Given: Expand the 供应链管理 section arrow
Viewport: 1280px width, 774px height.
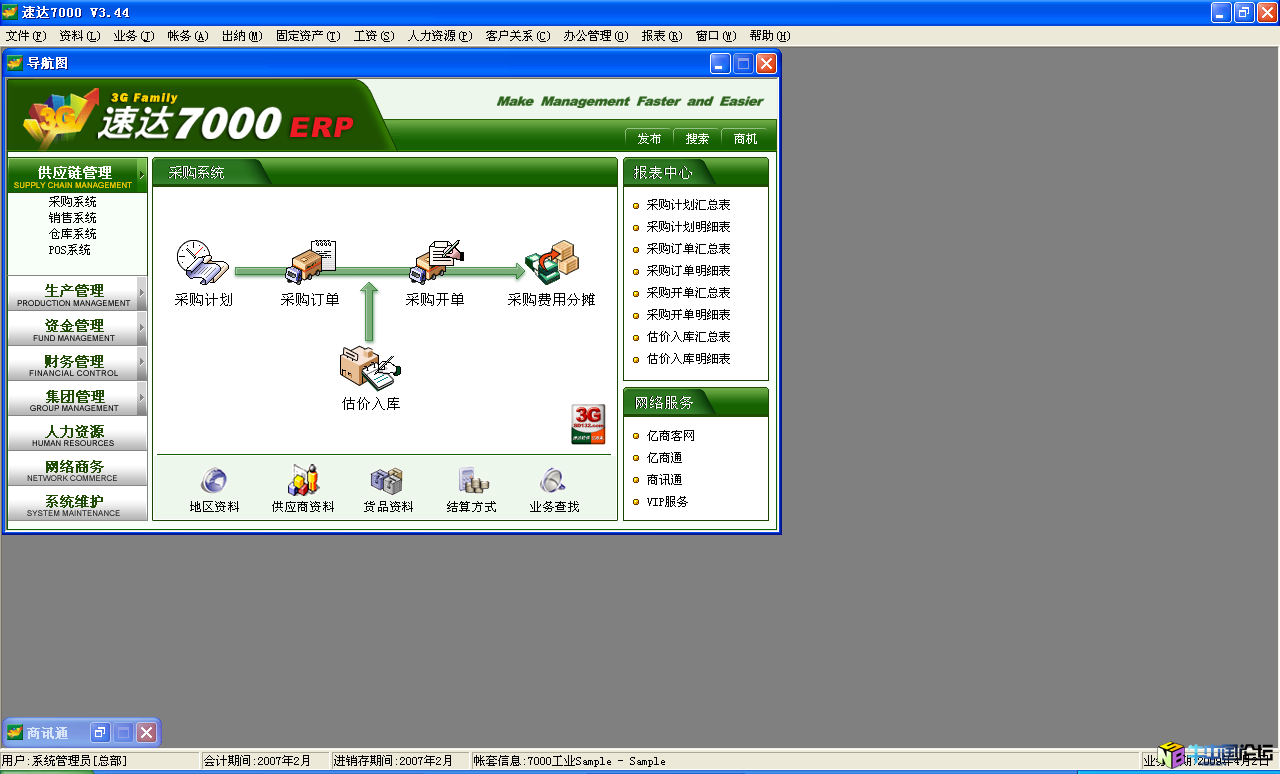Looking at the screenshot, I should tap(141, 175).
